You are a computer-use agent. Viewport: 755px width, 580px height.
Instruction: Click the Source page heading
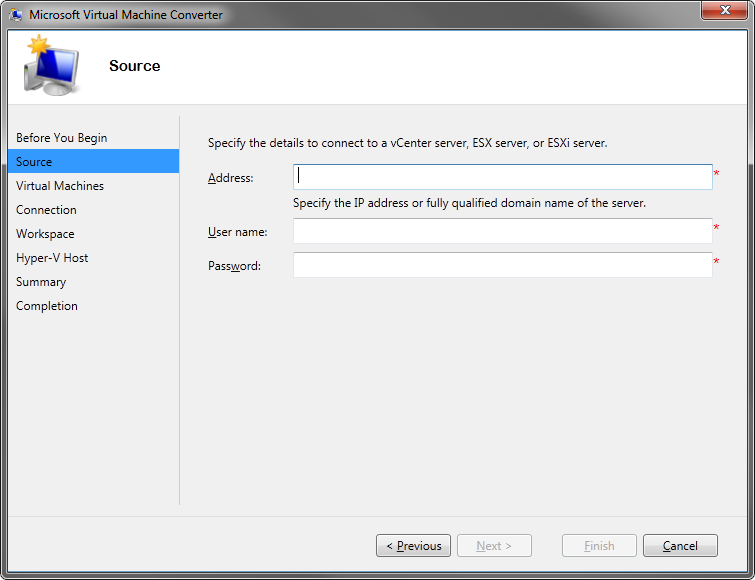[134, 66]
